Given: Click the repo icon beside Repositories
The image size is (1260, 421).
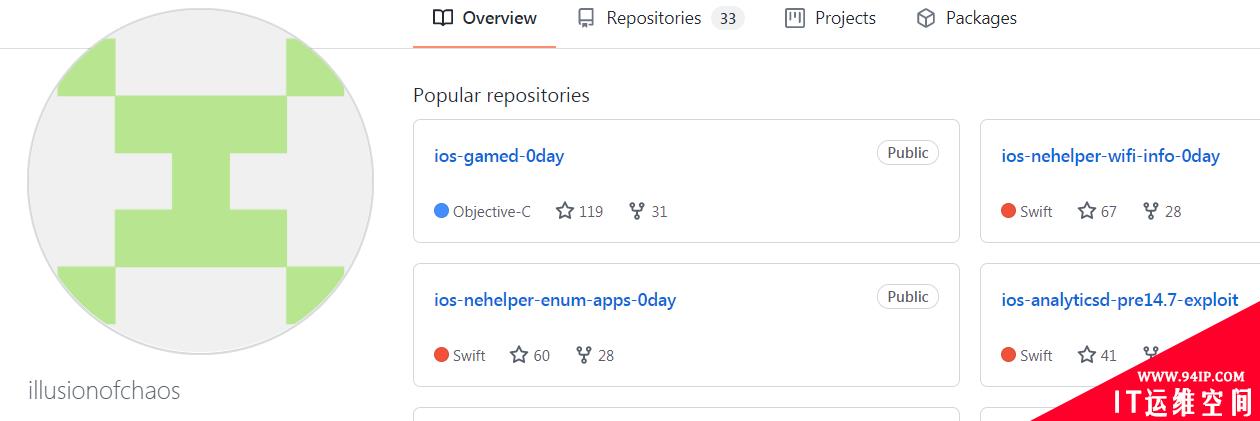Looking at the screenshot, I should click(x=587, y=18).
